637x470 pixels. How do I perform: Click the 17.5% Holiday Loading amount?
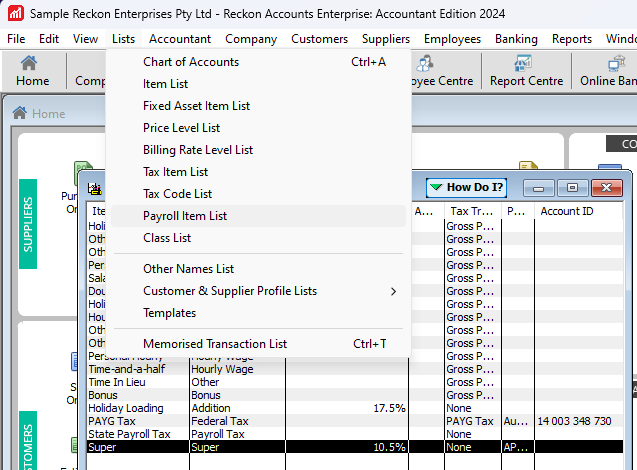click(389, 408)
